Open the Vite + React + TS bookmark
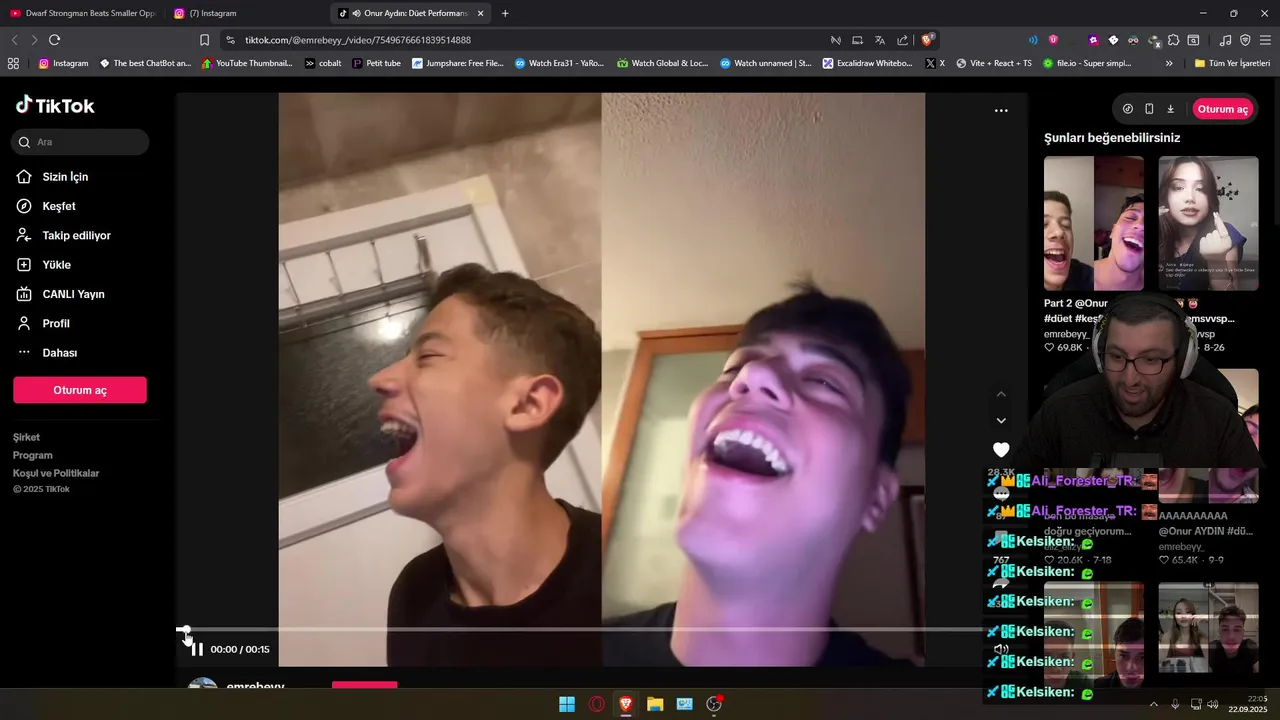The height and width of the screenshot is (720, 1280). [x=994, y=63]
